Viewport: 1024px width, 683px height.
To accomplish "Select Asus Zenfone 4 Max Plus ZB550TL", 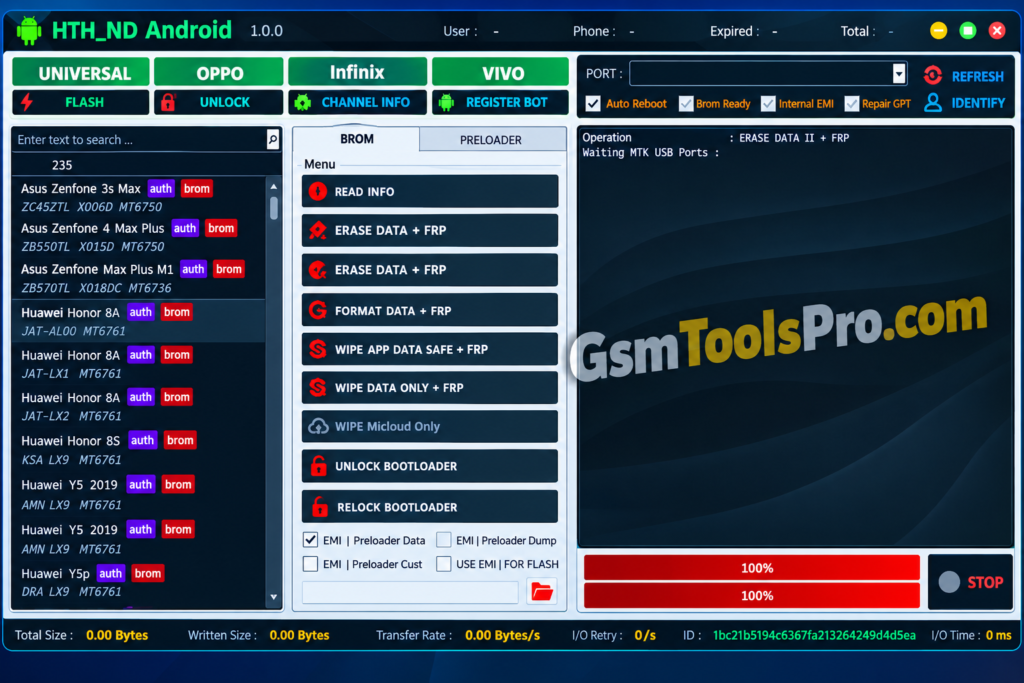I will point(138,237).
